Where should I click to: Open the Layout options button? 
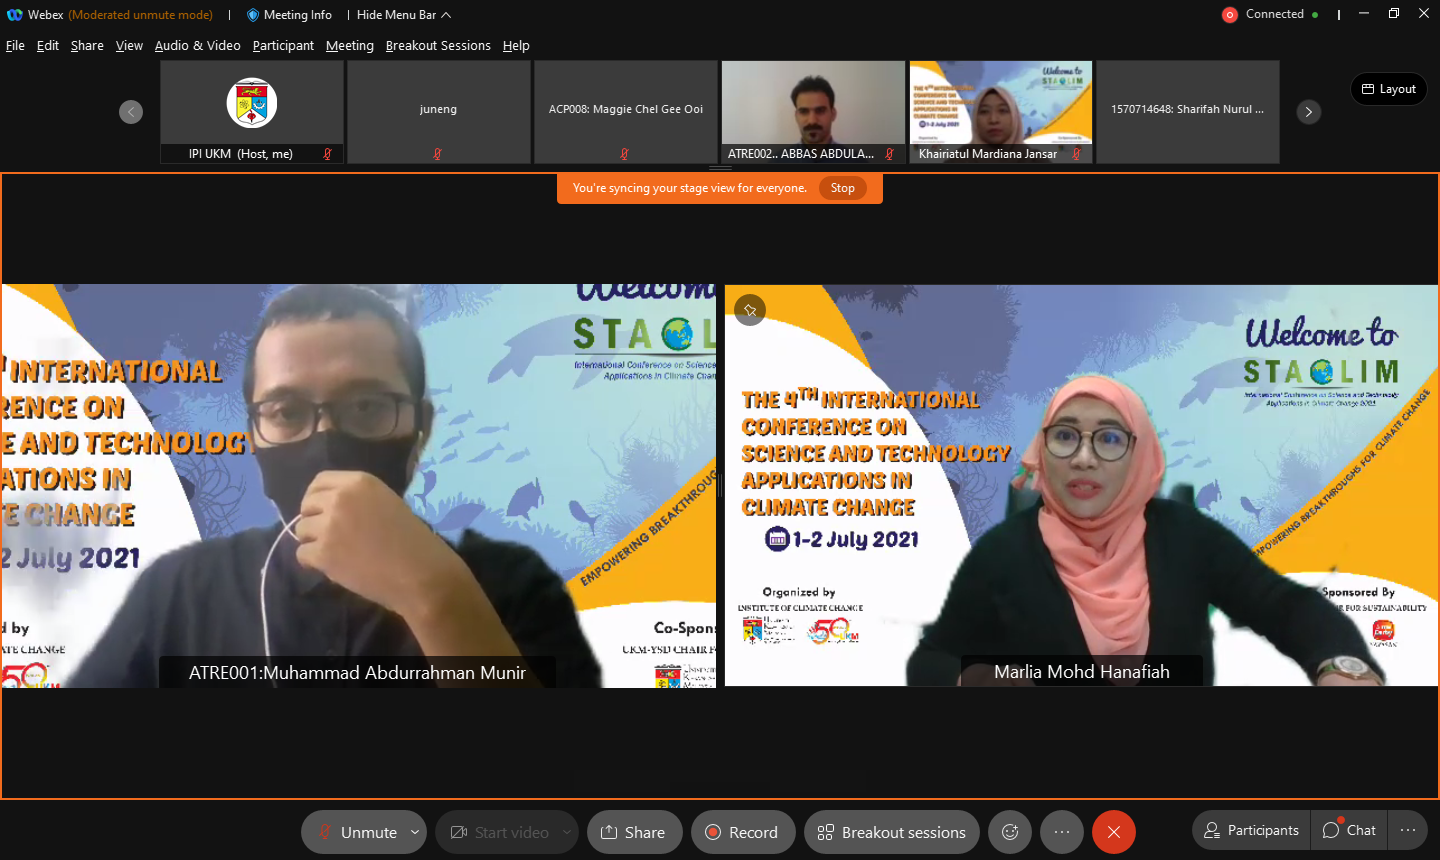pyautogui.click(x=1388, y=89)
